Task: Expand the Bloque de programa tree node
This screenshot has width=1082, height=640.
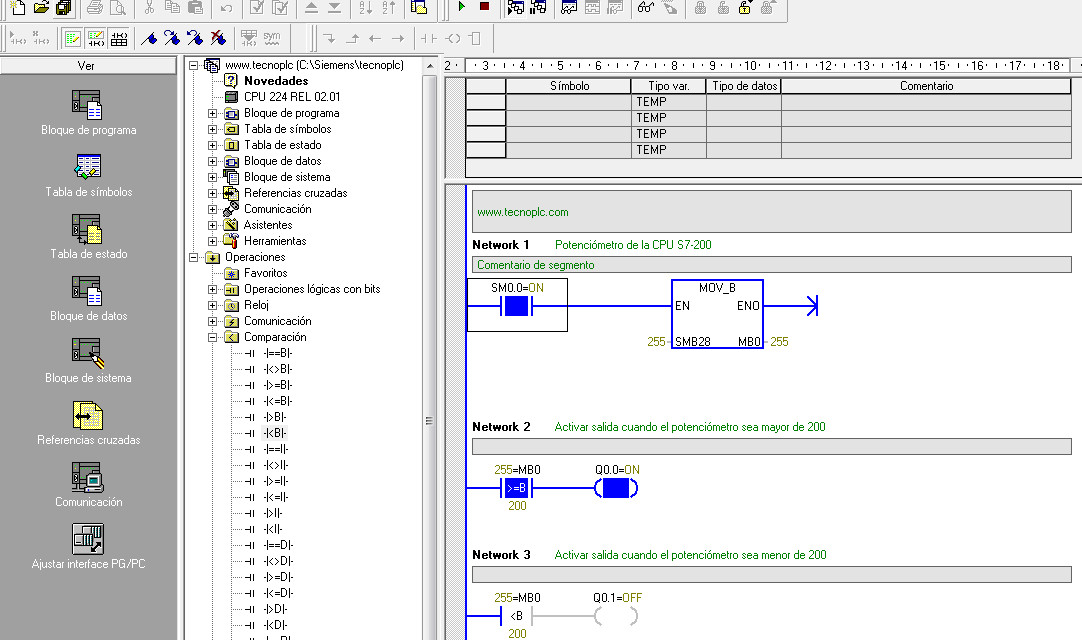Action: [212, 113]
